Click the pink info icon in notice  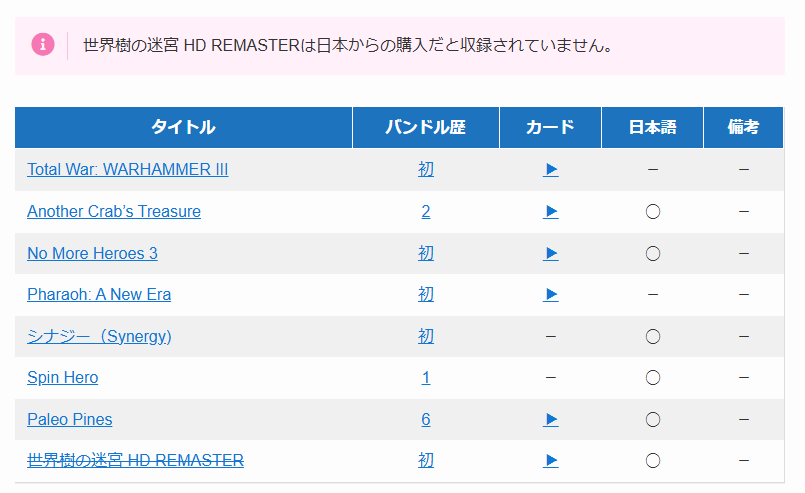[x=43, y=45]
